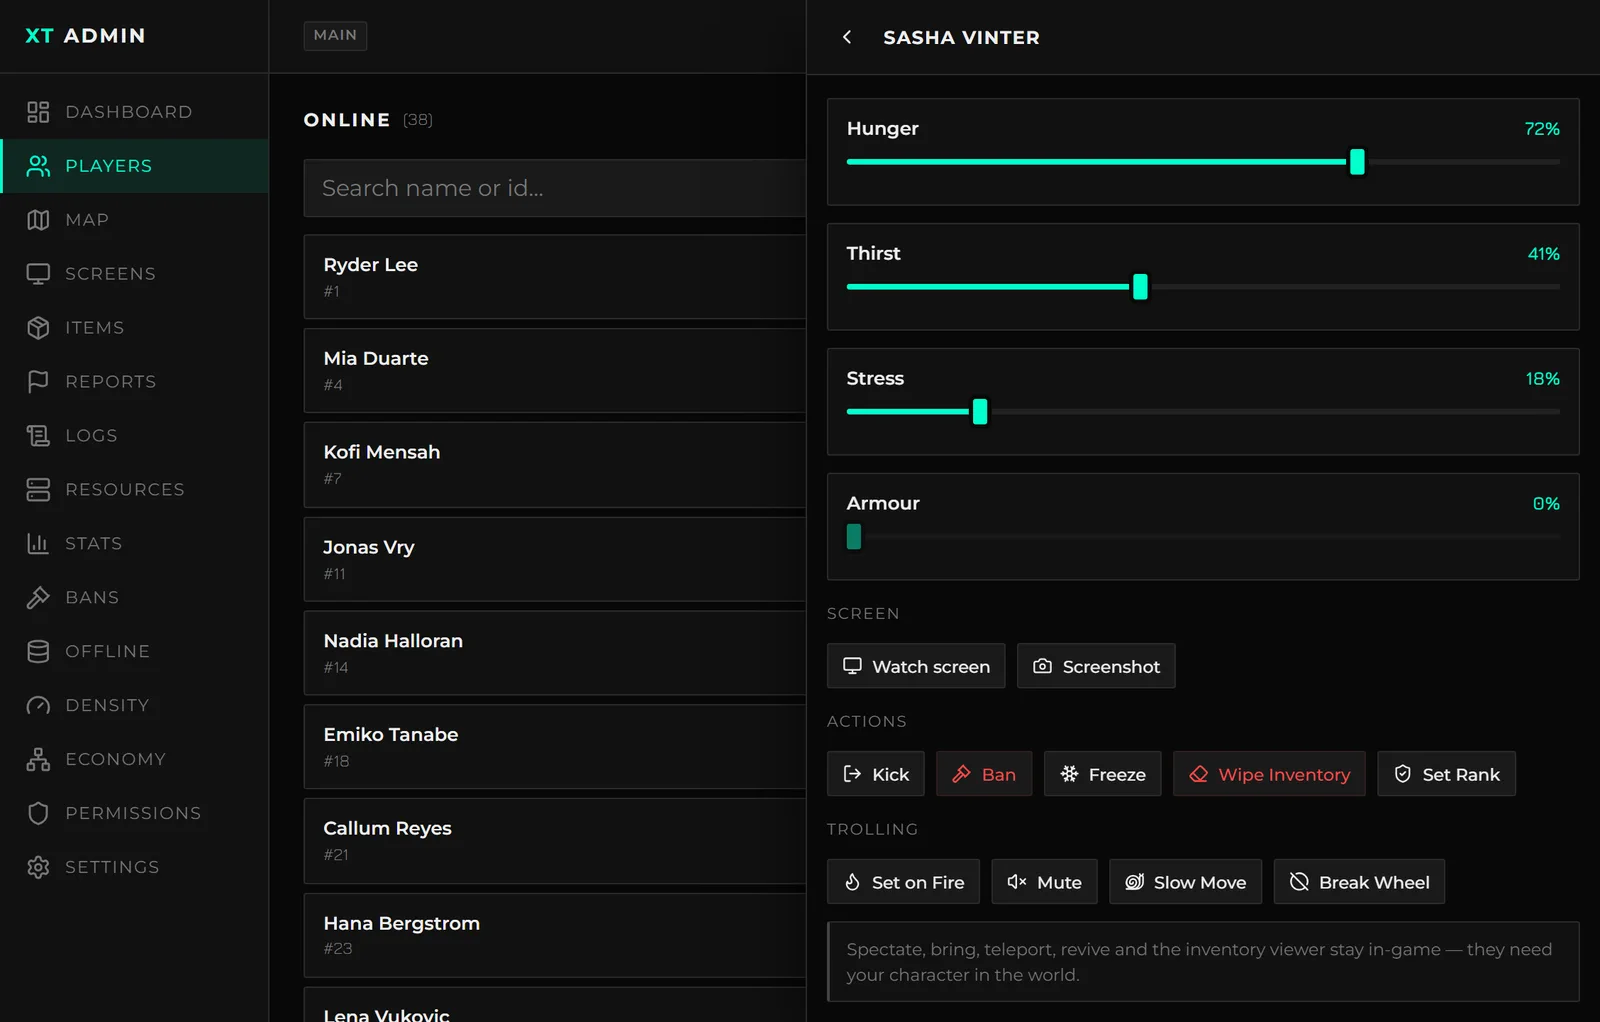Click the Set on Fire button
This screenshot has width=1600, height=1022.
click(x=903, y=882)
